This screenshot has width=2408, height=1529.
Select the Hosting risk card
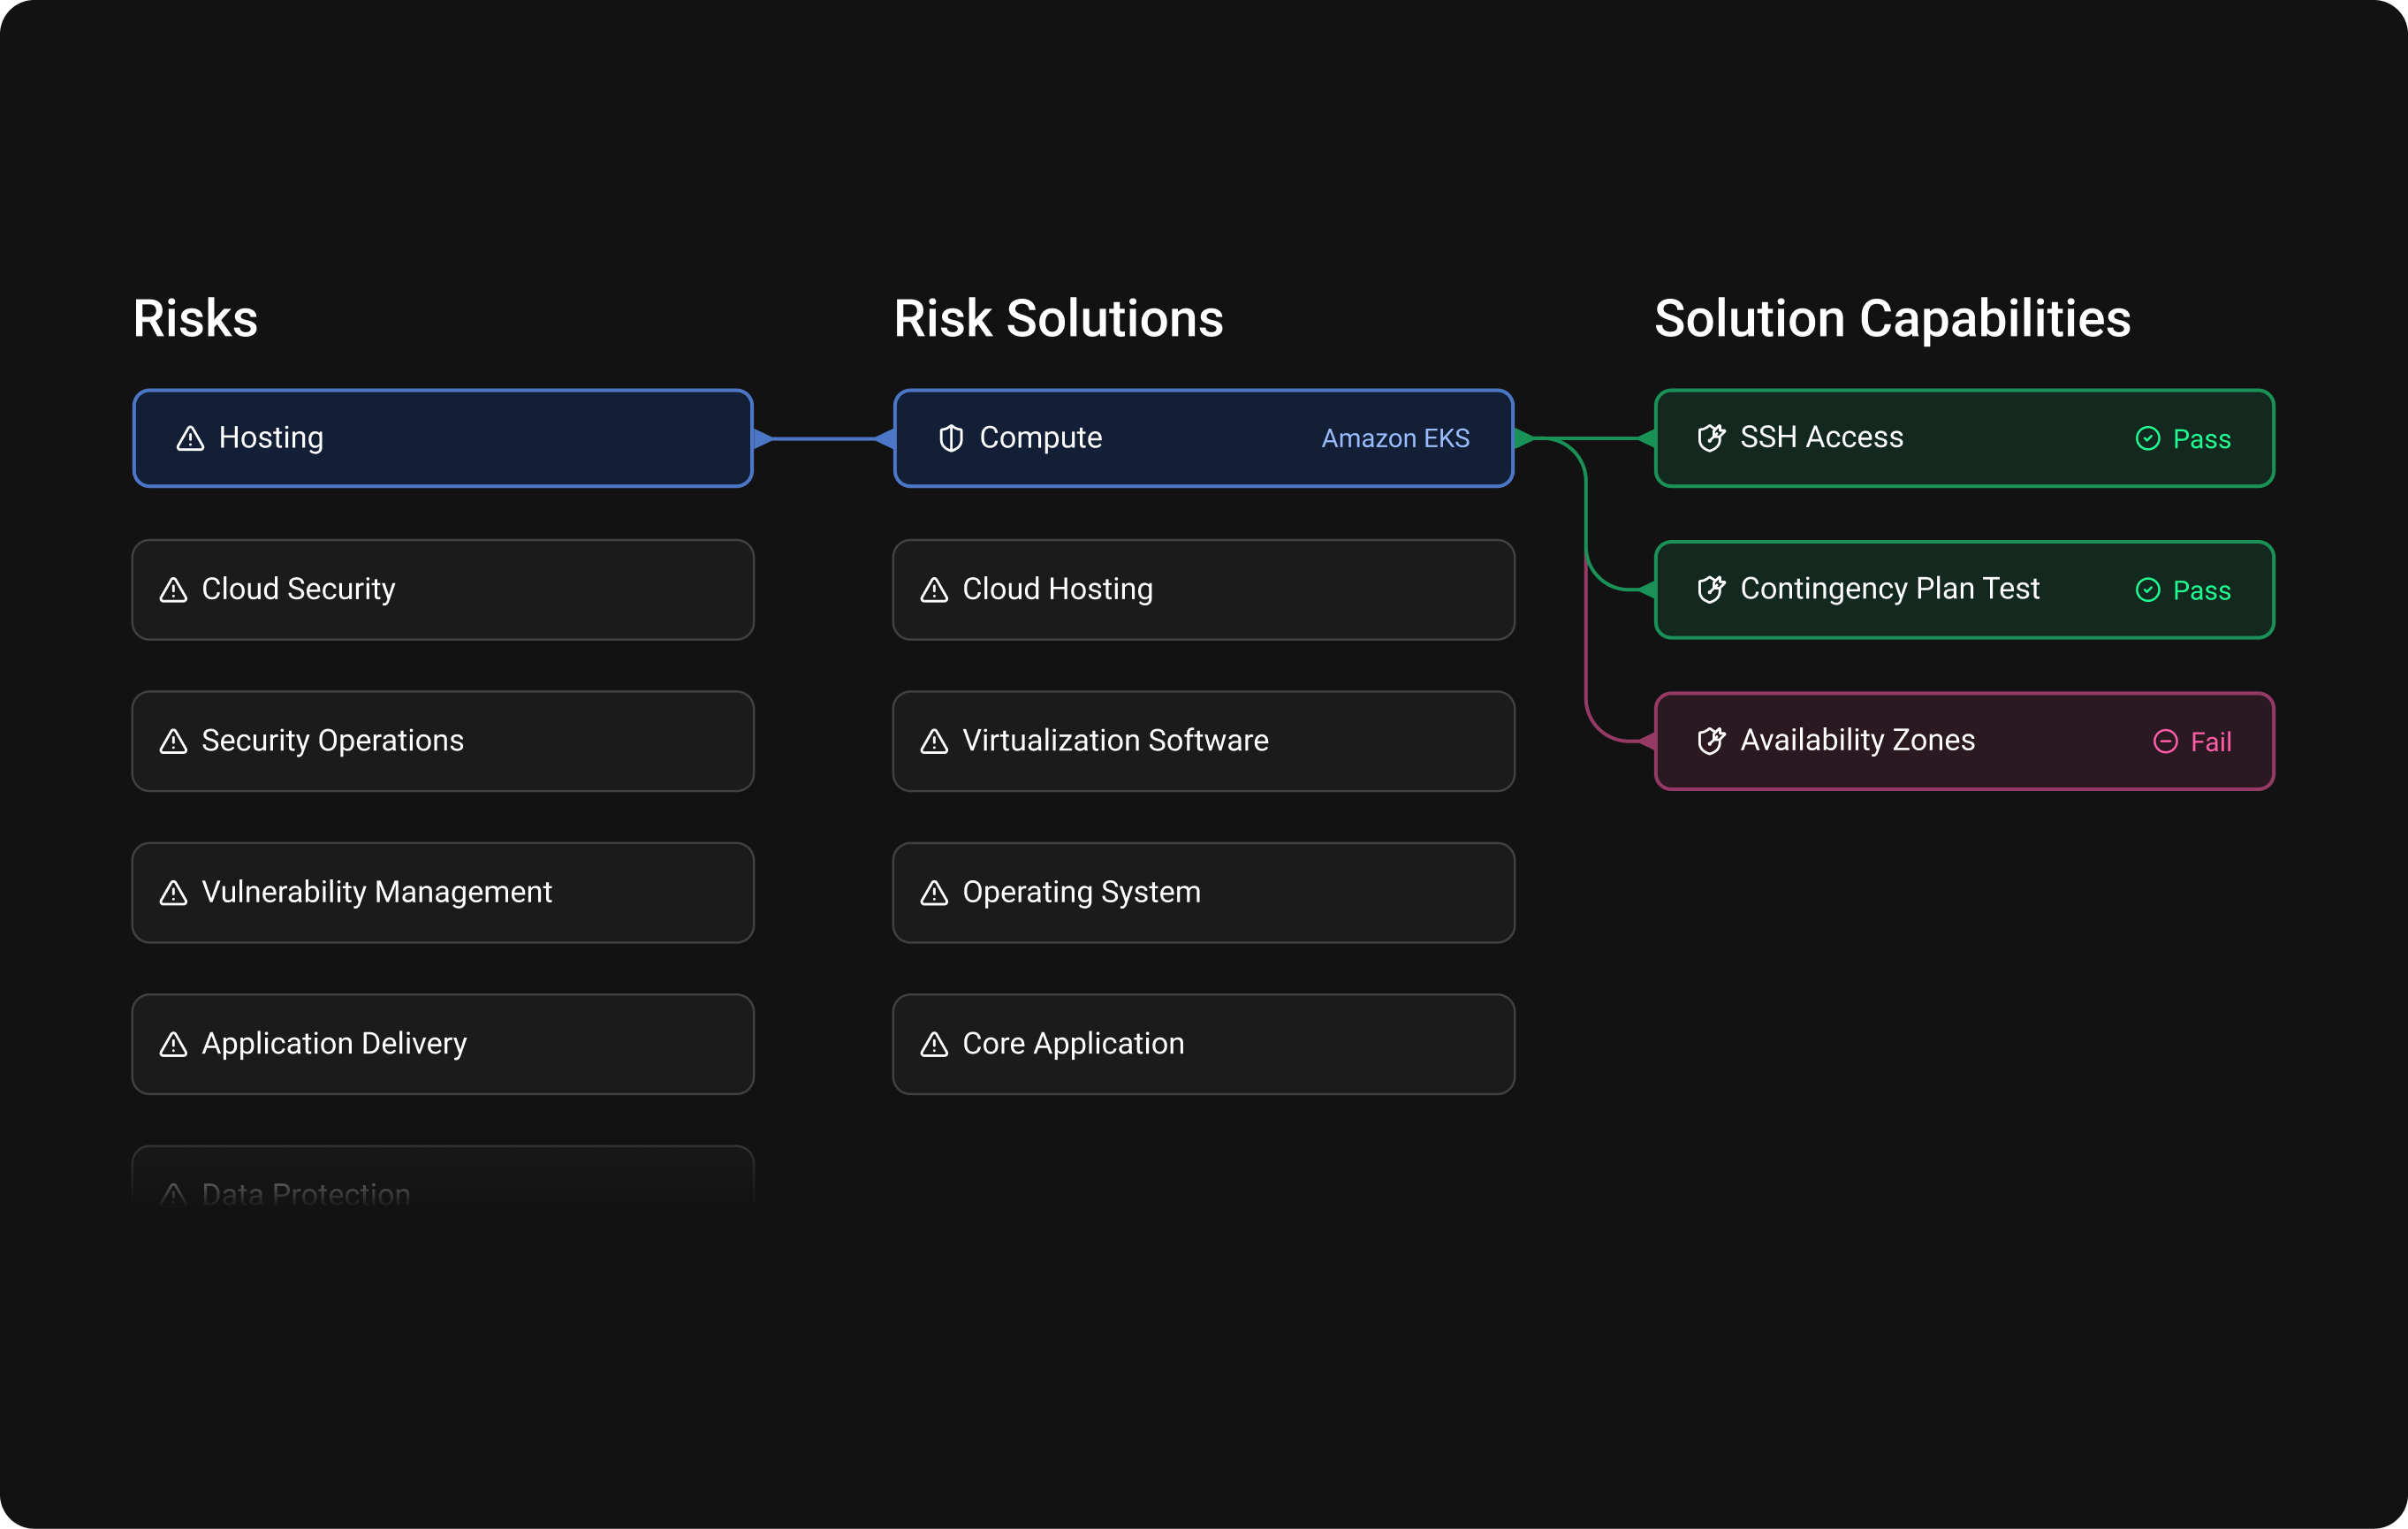[x=443, y=438]
